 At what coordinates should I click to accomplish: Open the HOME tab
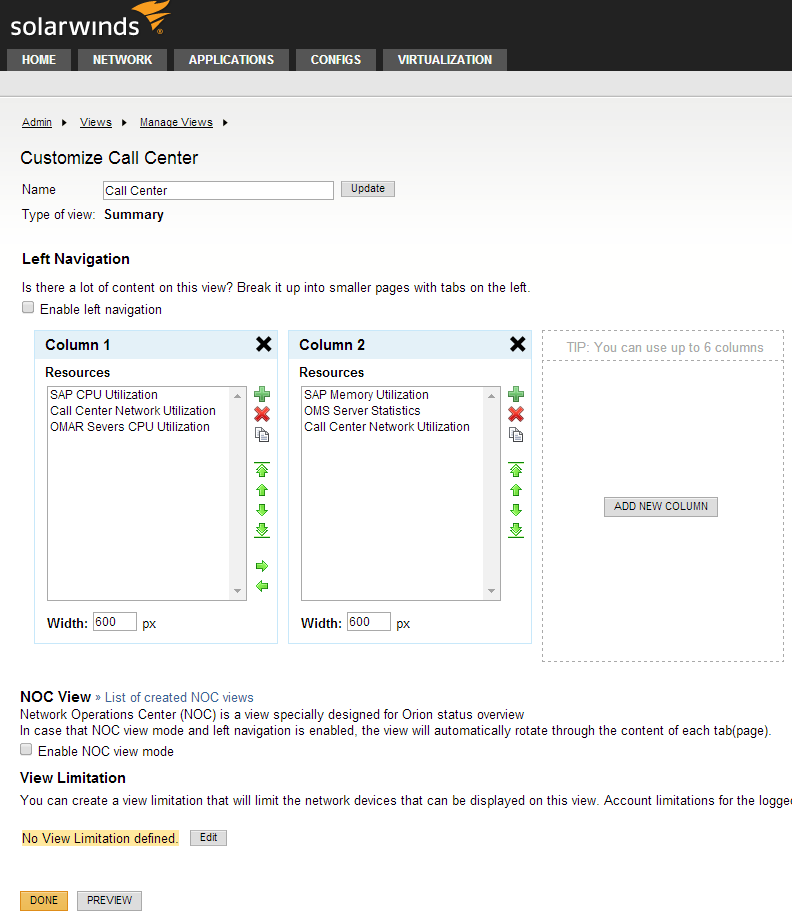point(39,60)
